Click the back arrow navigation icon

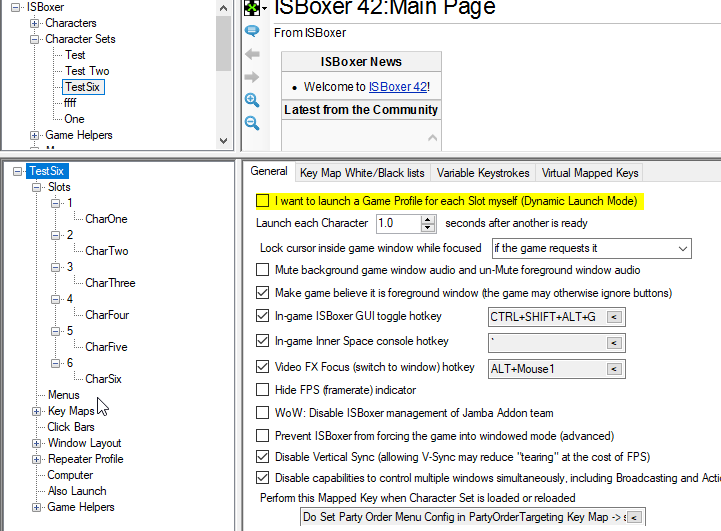click(252, 54)
